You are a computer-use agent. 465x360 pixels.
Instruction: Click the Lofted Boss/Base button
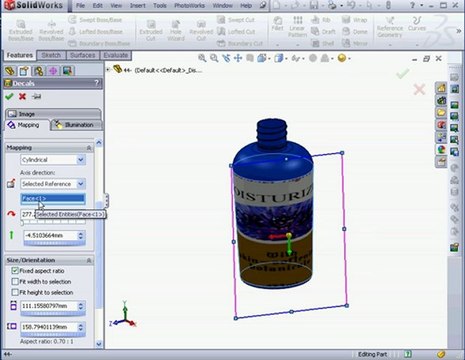point(96,32)
